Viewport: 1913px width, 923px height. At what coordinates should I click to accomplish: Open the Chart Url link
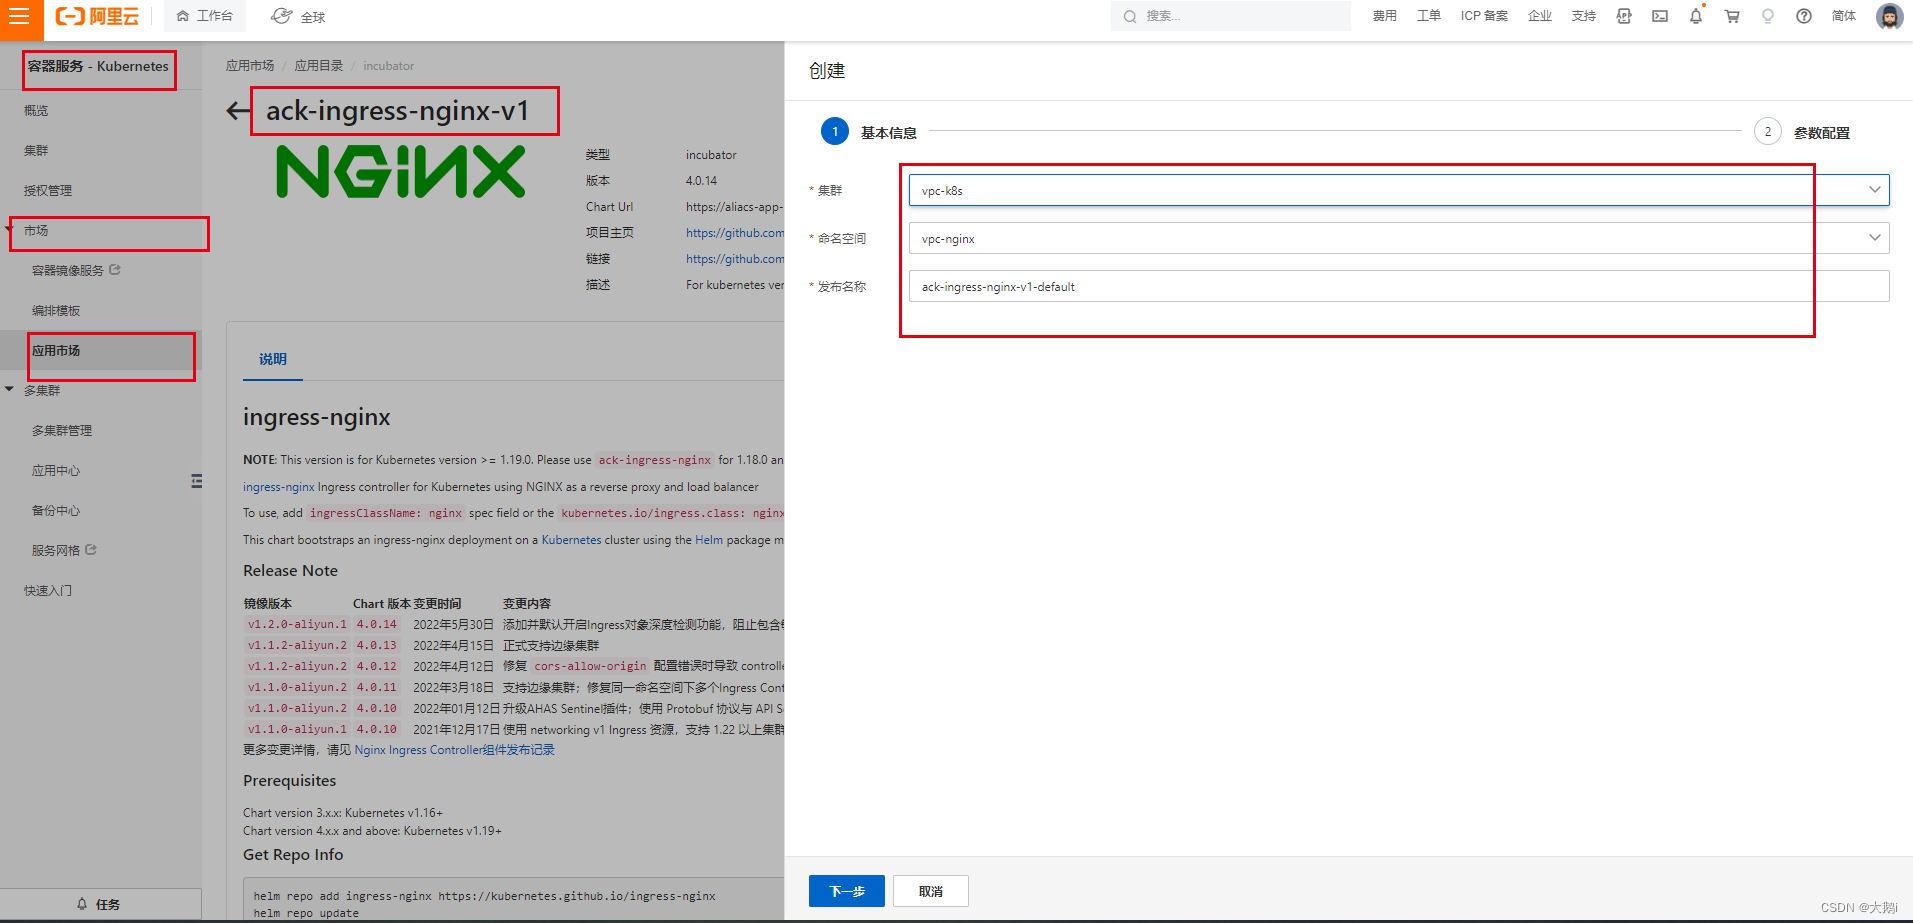(734, 207)
